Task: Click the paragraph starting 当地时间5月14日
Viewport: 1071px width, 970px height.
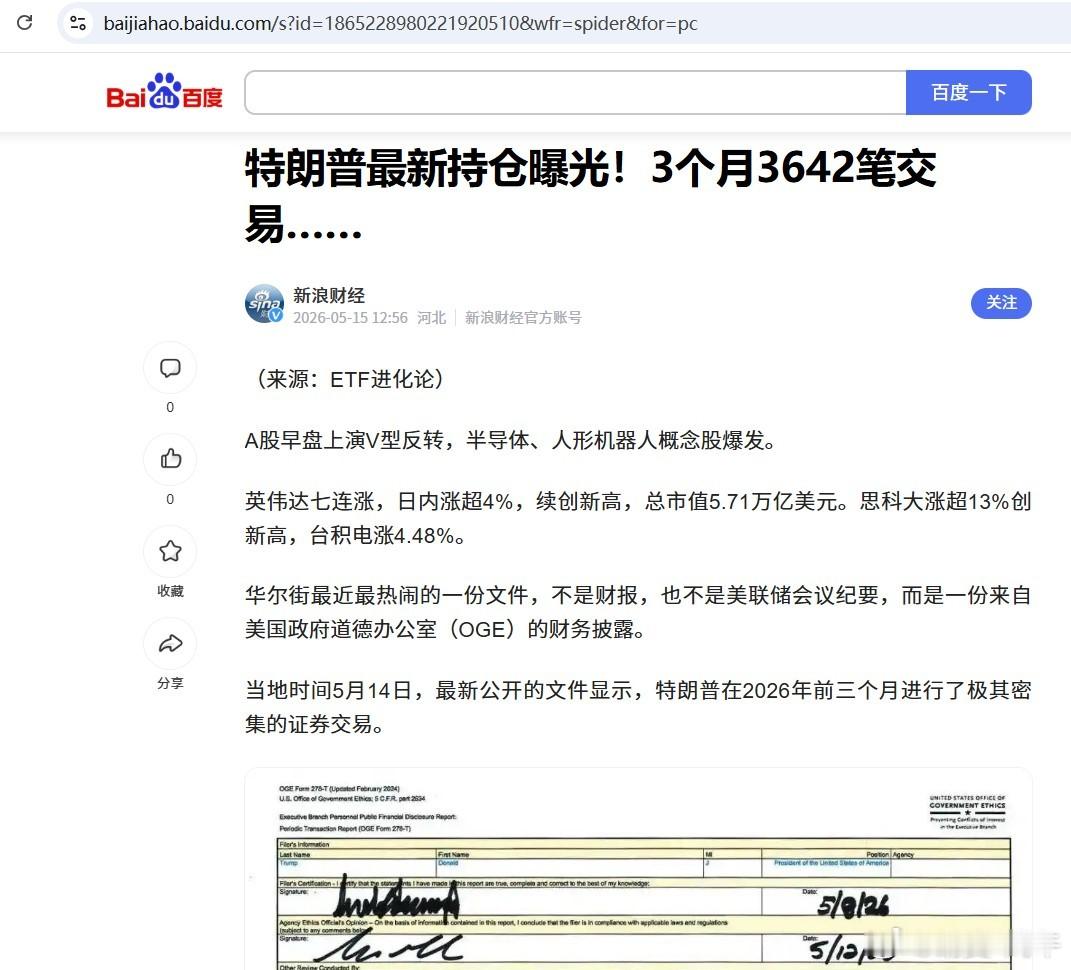Action: coord(638,707)
